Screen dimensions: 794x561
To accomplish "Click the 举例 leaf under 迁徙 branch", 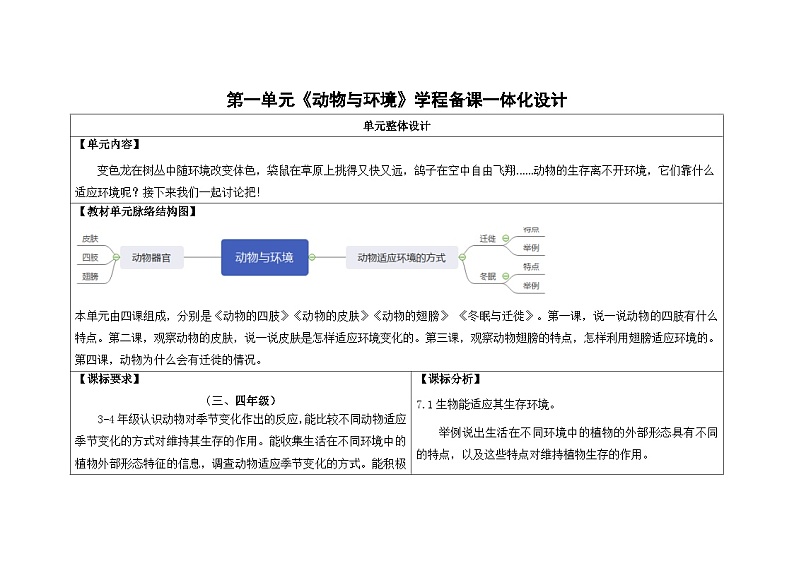I will pos(531,248).
